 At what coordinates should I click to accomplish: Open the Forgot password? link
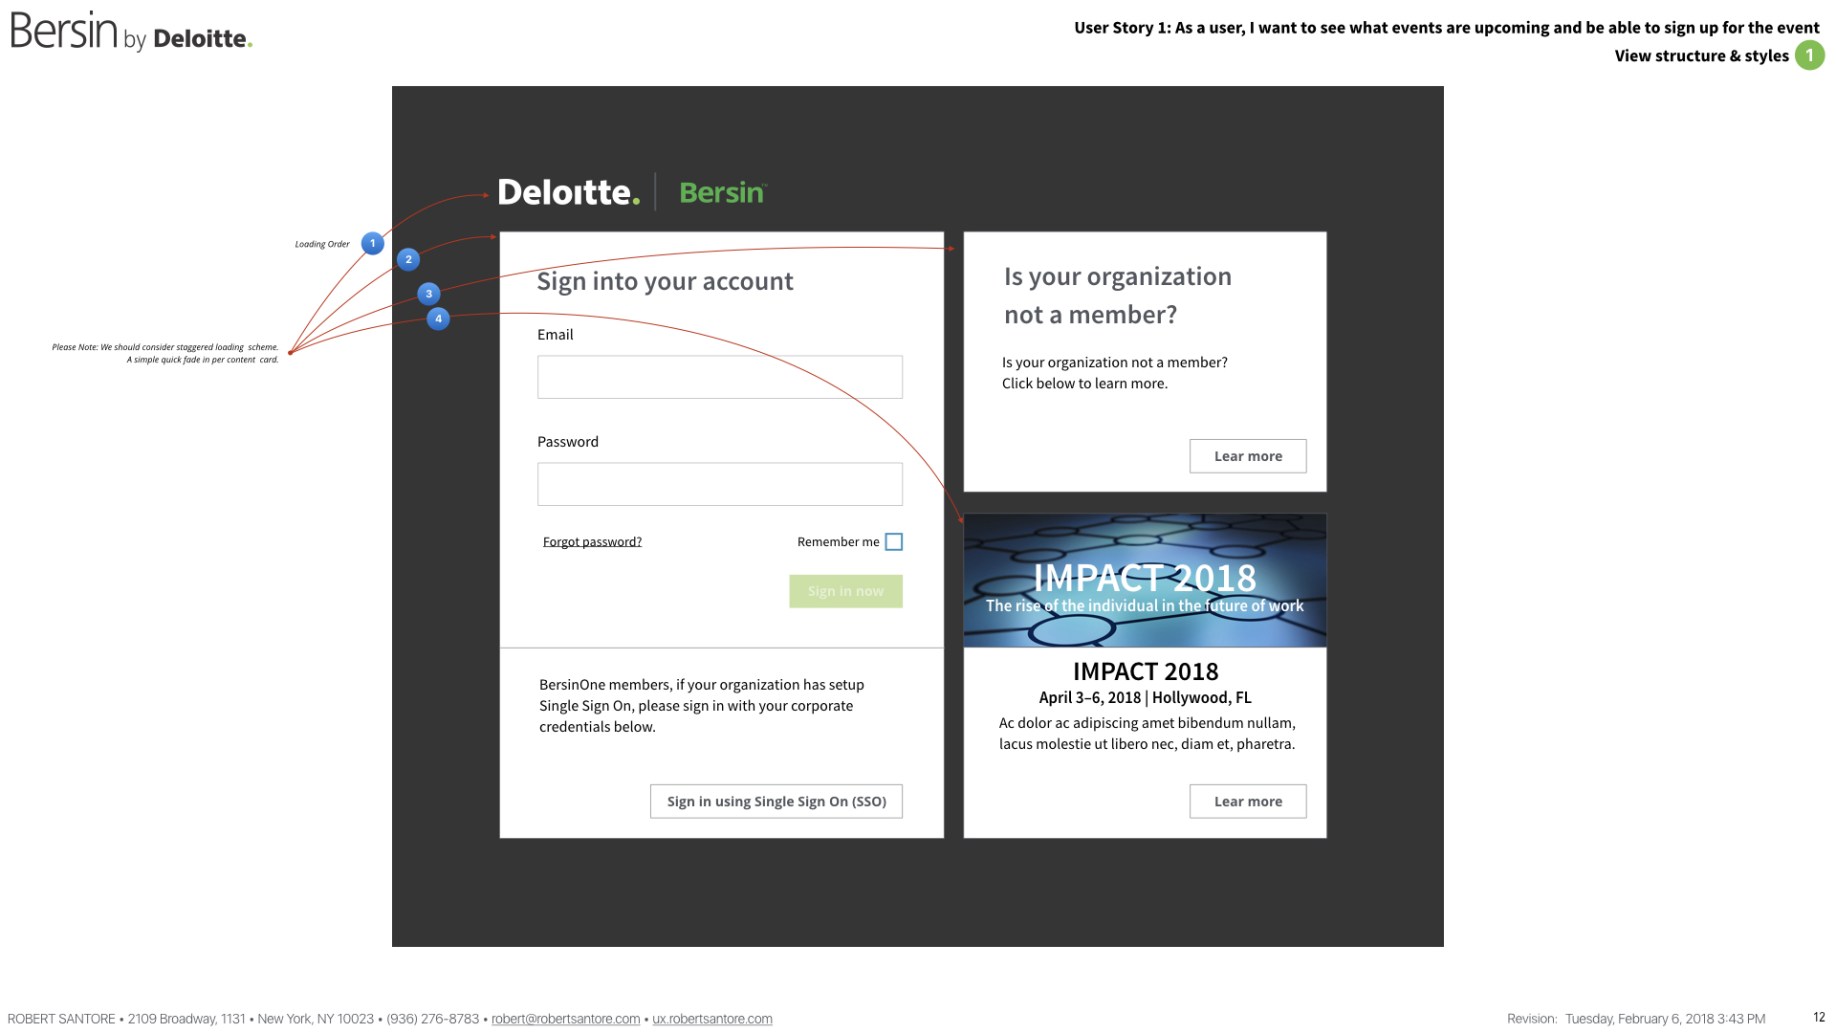(592, 542)
